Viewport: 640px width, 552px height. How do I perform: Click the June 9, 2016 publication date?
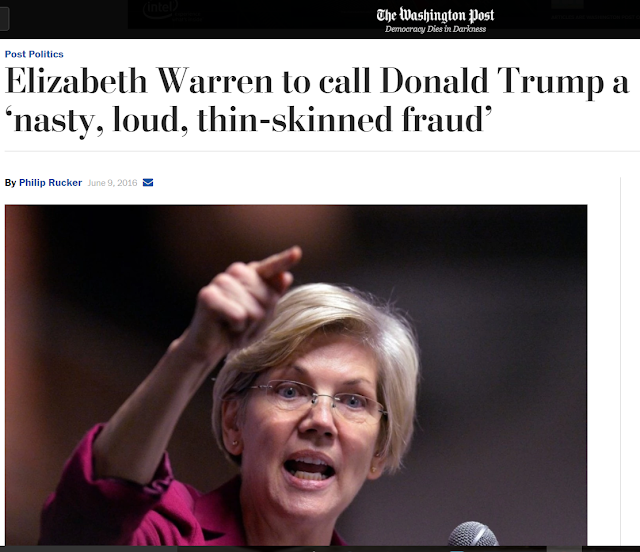click(112, 183)
